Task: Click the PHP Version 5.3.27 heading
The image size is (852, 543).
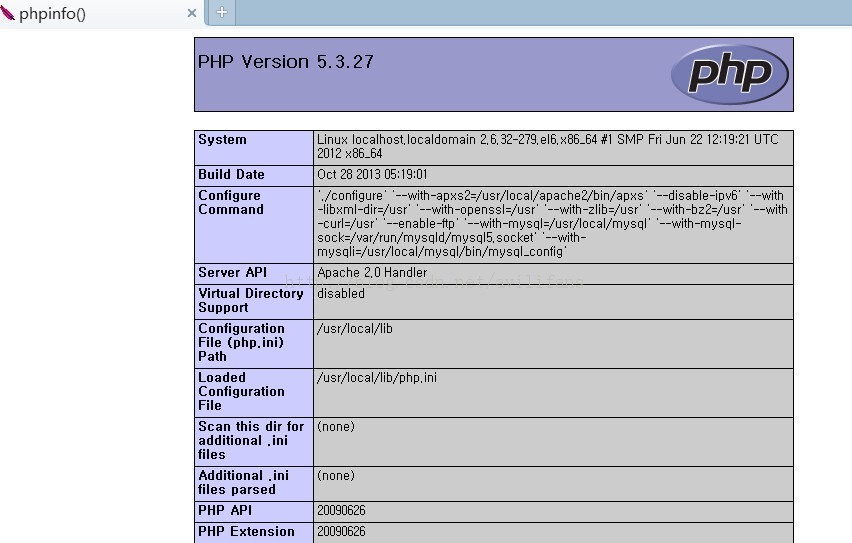Action: tap(286, 62)
